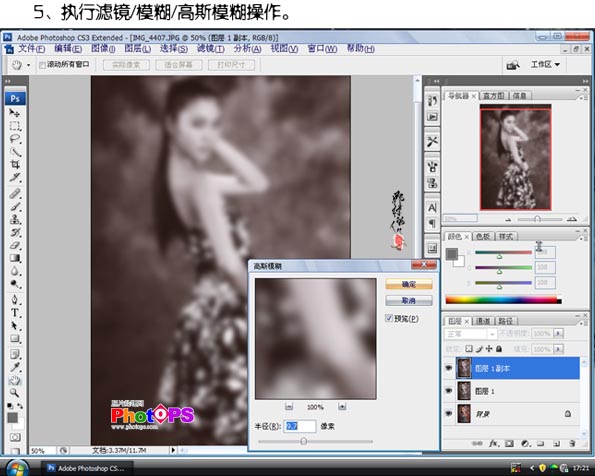Viewport: 595px width, 476px height.
Task: Select the Eyedropper tool
Action: tap(15, 367)
